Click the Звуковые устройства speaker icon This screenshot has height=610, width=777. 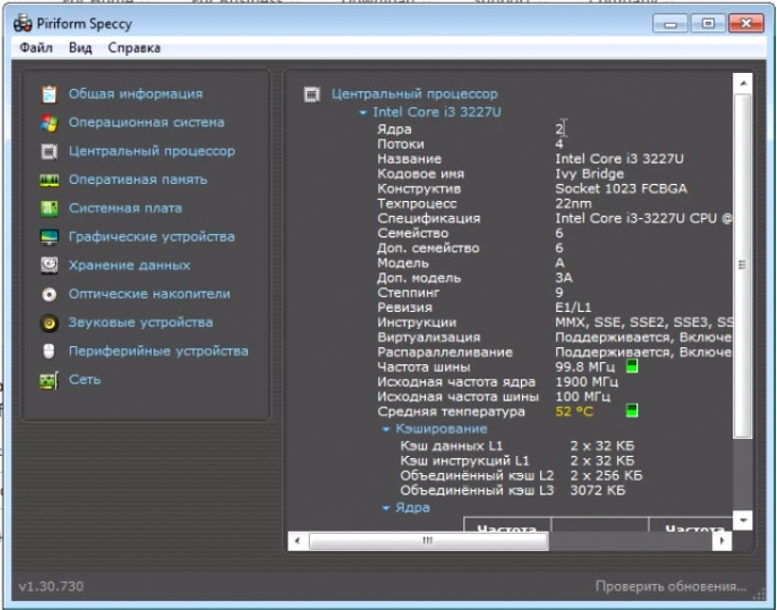tap(49, 323)
